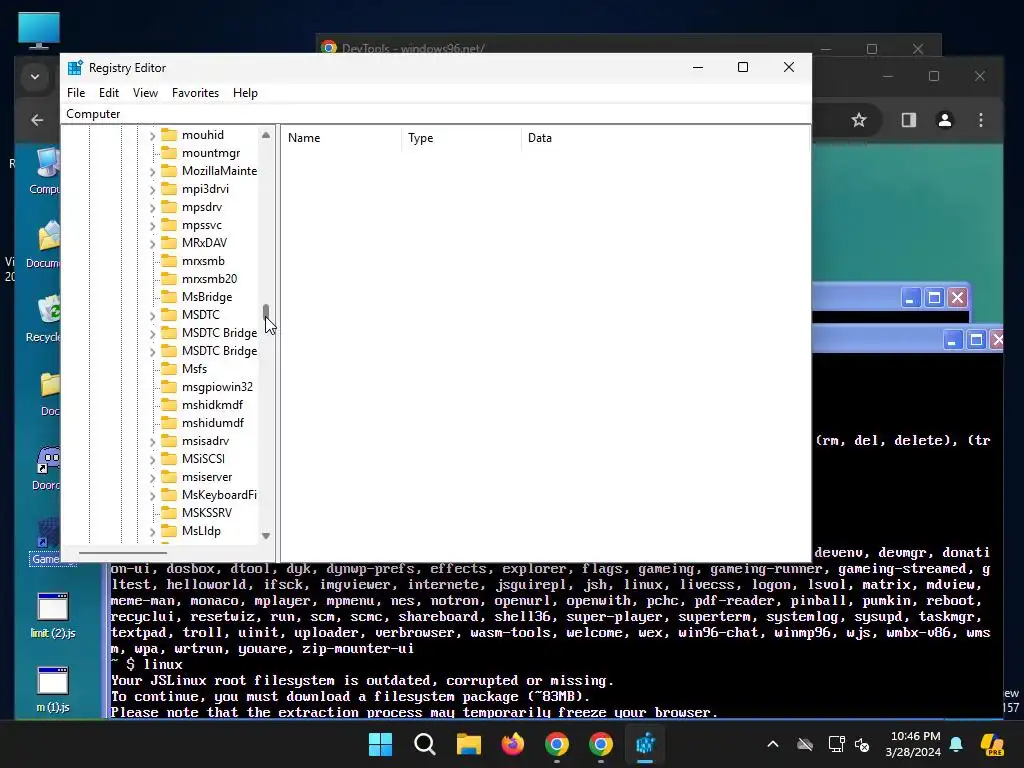Select the msiserver key label

click(207, 477)
